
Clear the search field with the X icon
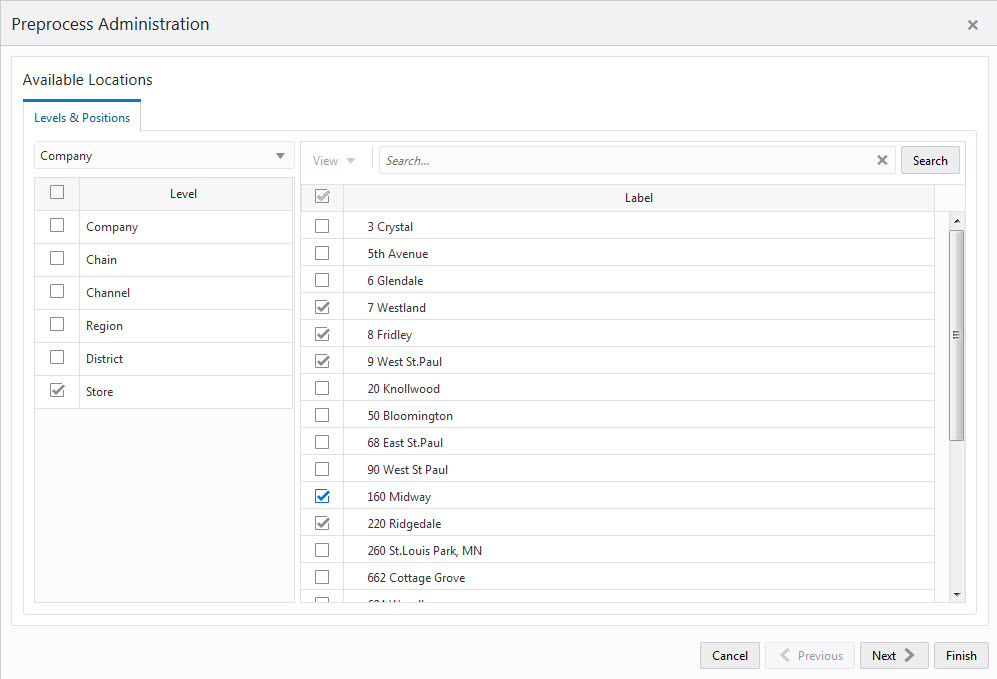pos(882,160)
